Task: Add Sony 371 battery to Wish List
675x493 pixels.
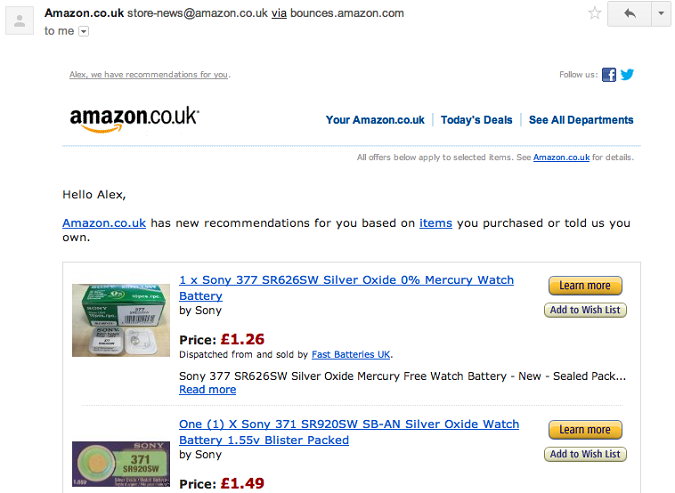Action: [585, 454]
